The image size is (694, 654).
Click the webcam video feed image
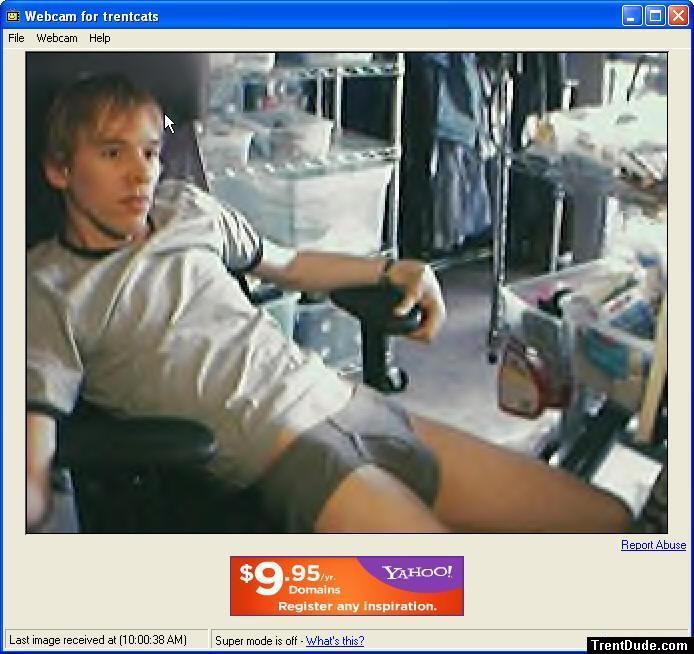point(346,292)
